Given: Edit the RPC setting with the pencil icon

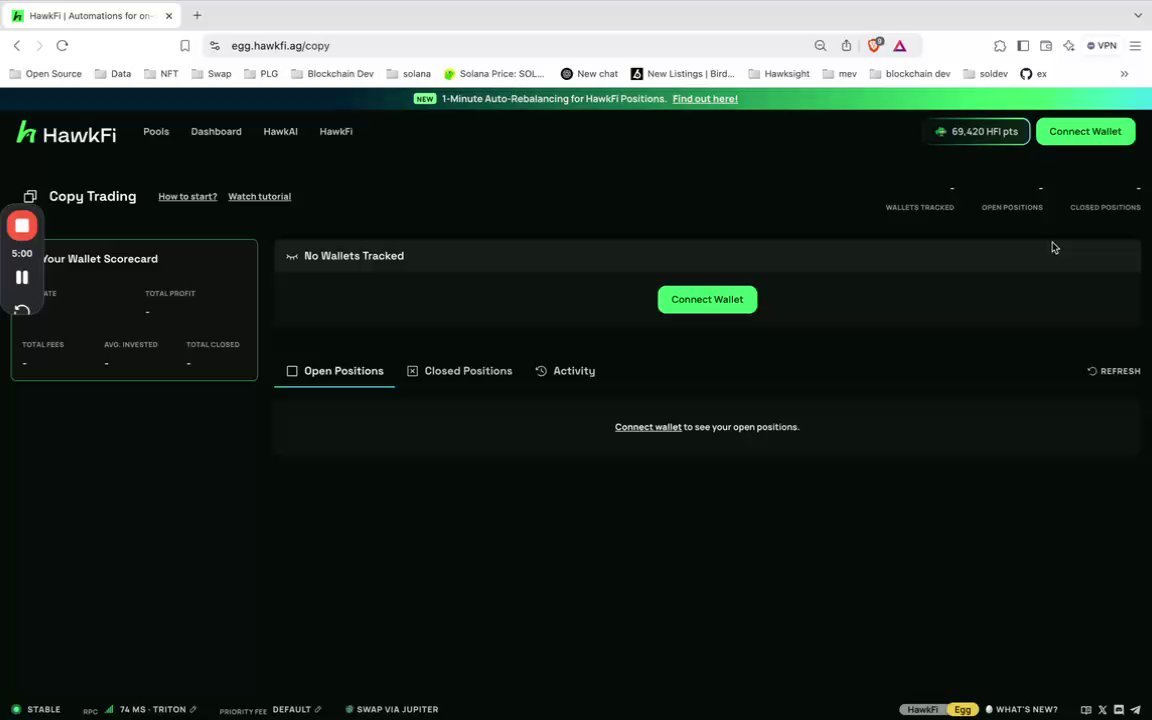Looking at the screenshot, I should [193, 710].
